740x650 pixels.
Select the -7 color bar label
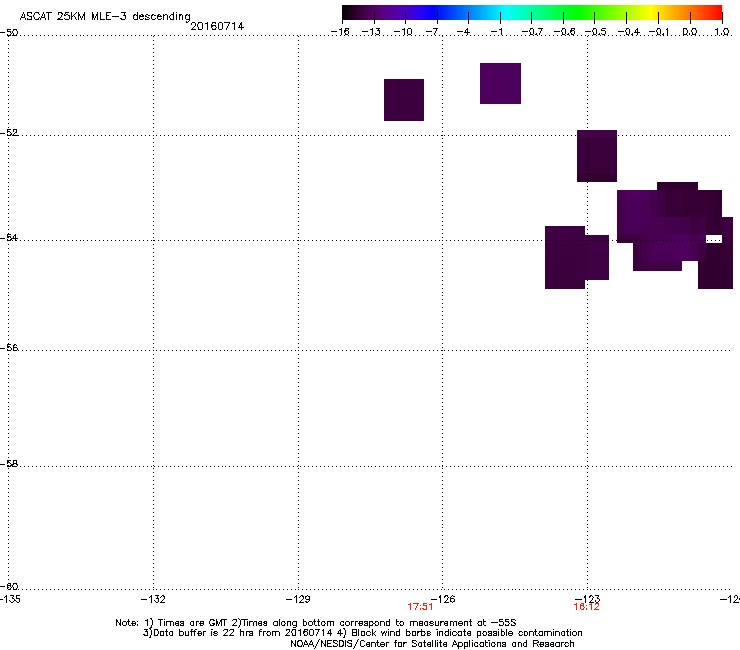[x=434, y=32]
